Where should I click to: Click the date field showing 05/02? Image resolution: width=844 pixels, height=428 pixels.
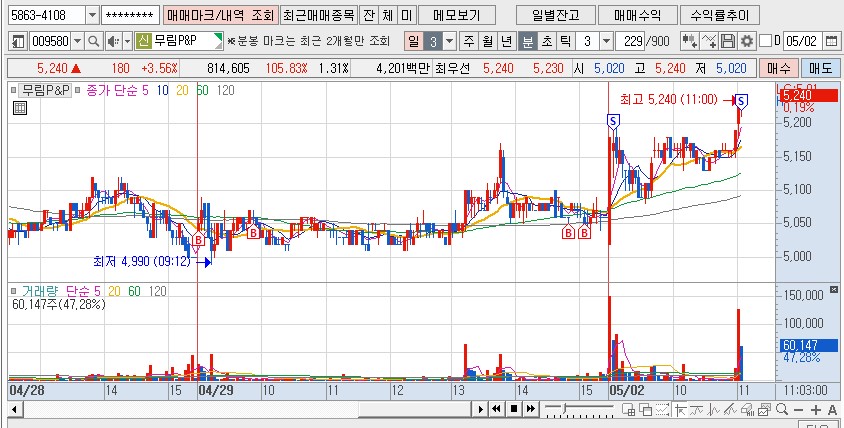point(802,41)
